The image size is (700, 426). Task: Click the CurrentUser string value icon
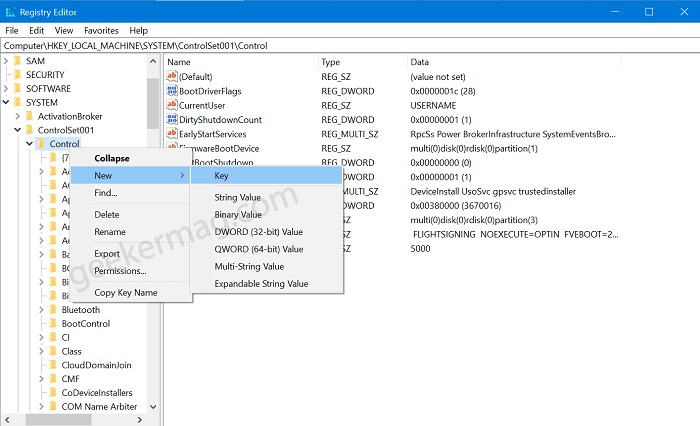click(172, 105)
